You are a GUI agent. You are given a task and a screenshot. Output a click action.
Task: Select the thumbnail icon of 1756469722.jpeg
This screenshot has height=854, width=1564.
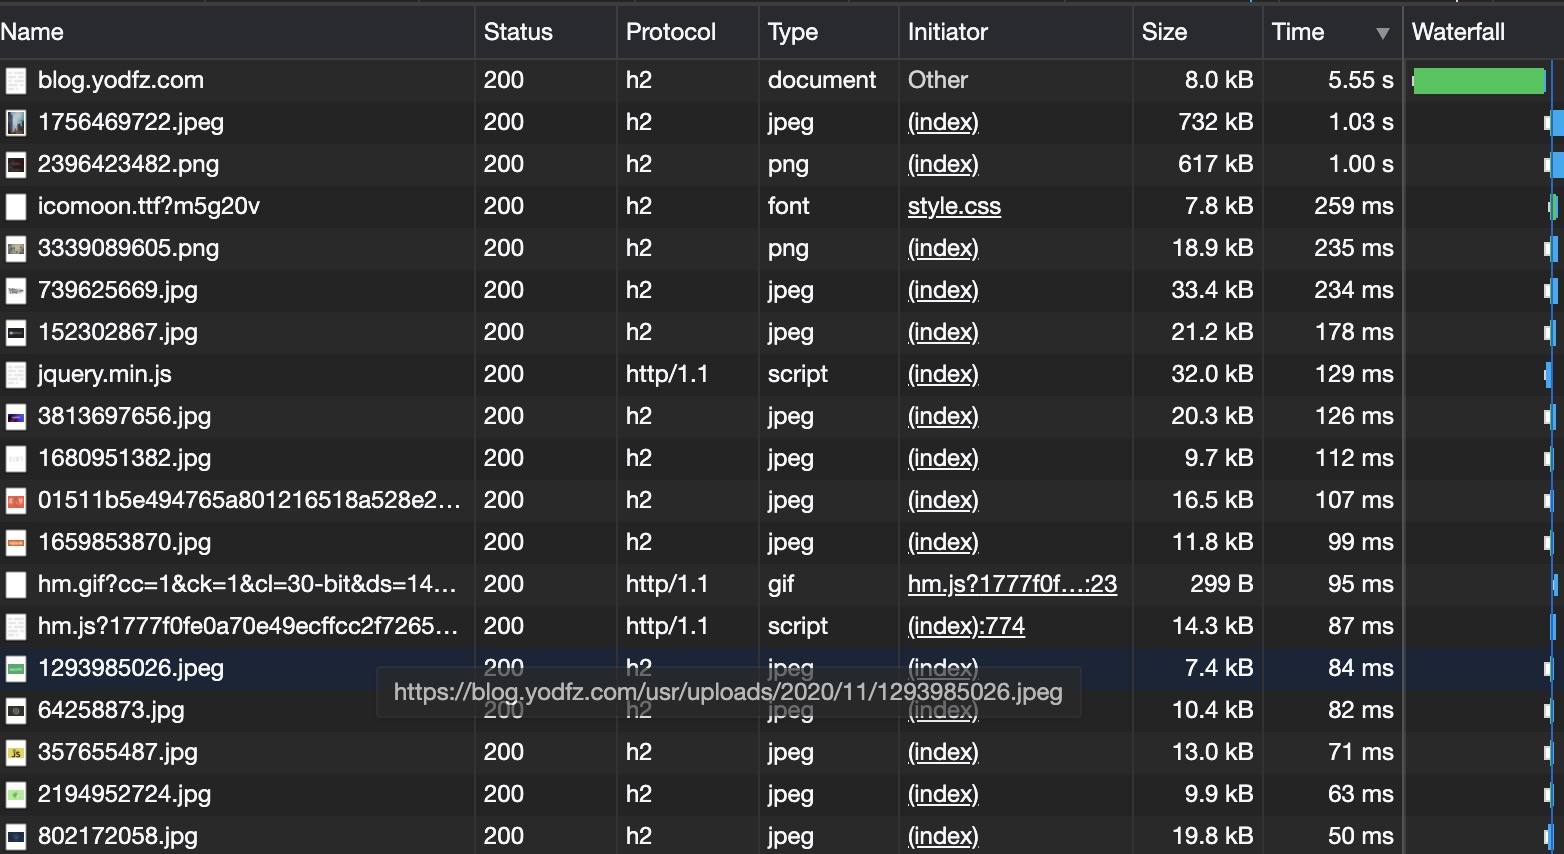tap(16, 123)
